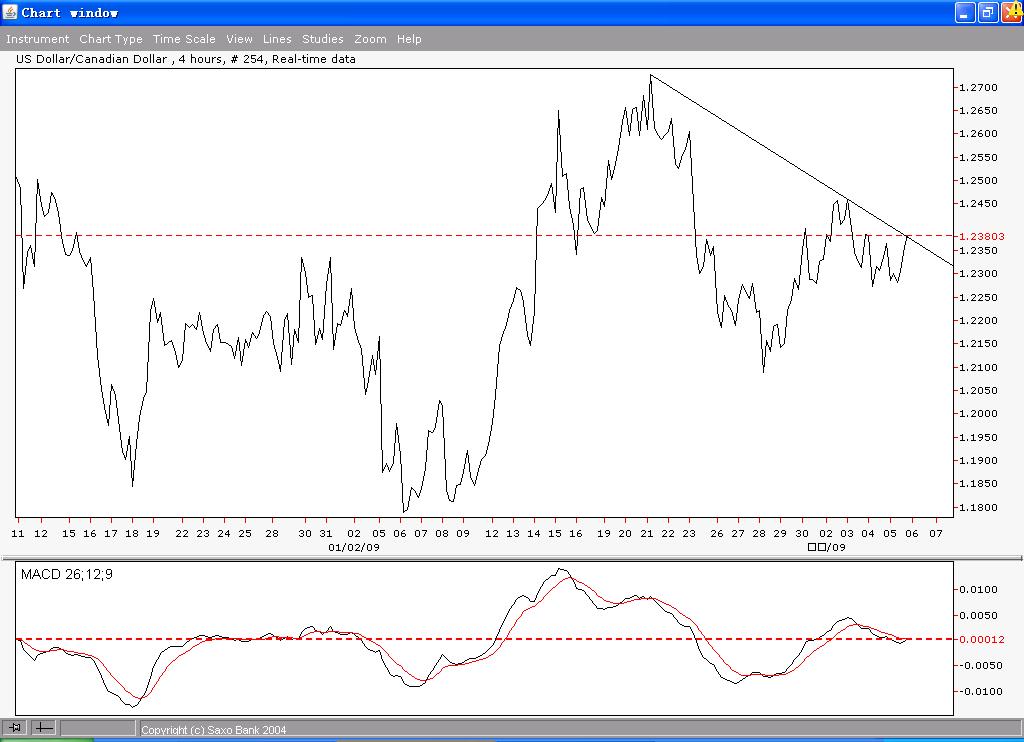The image size is (1024, 742).
Task: Click the 1.2700 price axis label
Action: click(x=978, y=88)
